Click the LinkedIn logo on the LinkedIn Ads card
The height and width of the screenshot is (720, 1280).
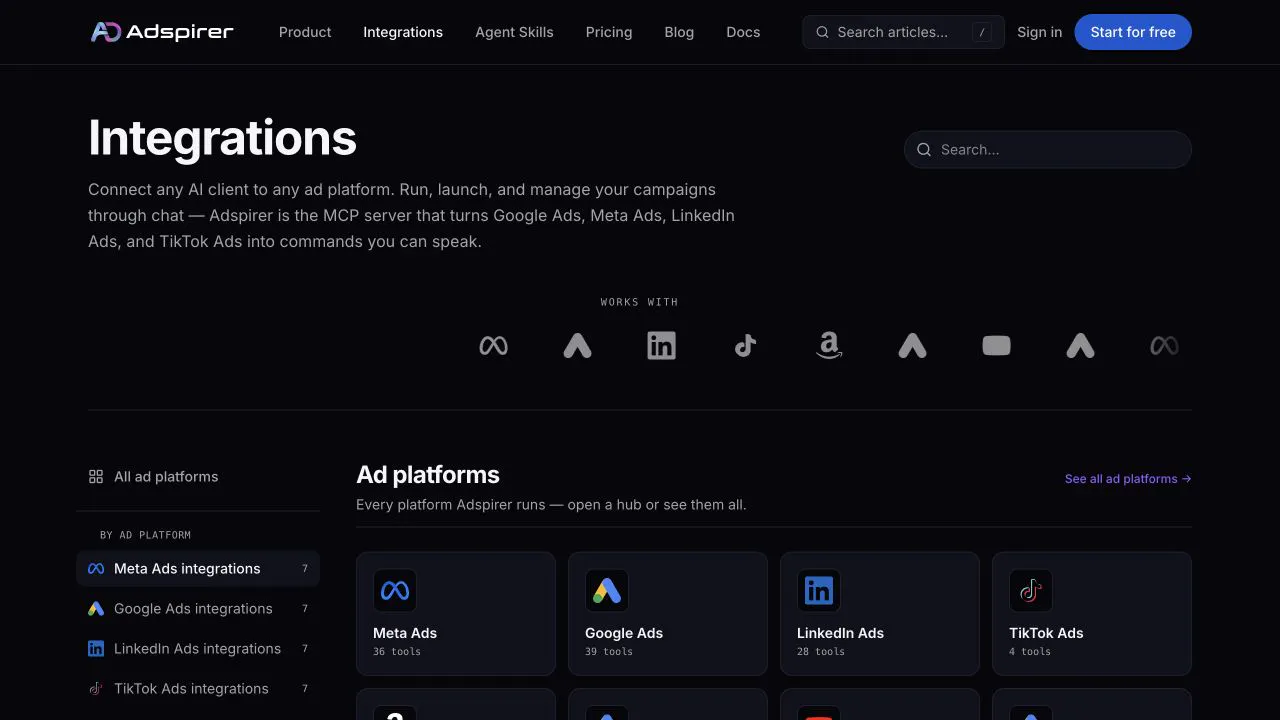coord(819,591)
